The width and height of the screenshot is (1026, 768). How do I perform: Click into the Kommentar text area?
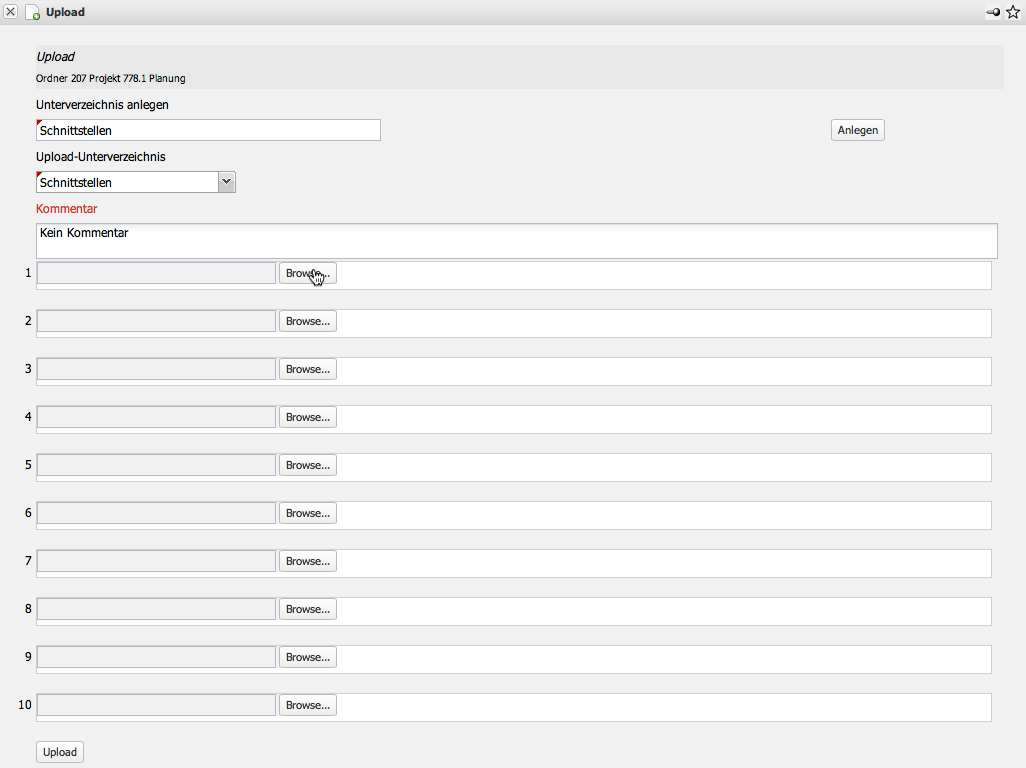[516, 241]
